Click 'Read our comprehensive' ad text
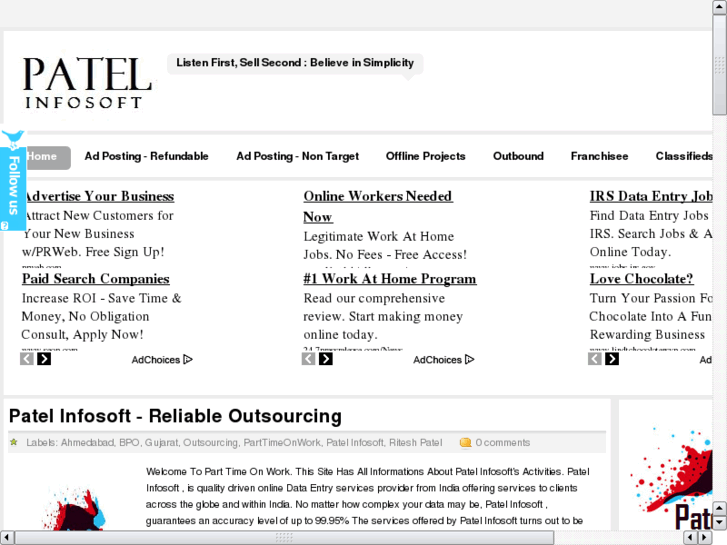The image size is (727, 545). click(374, 298)
